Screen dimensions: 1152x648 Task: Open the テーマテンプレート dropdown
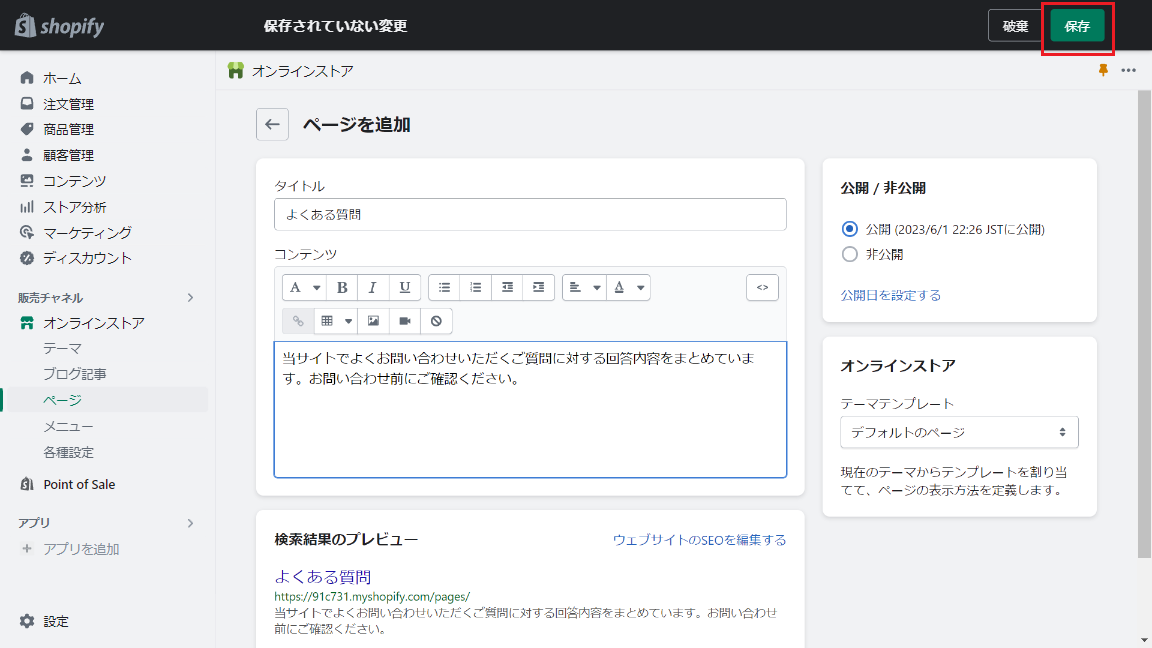point(959,432)
